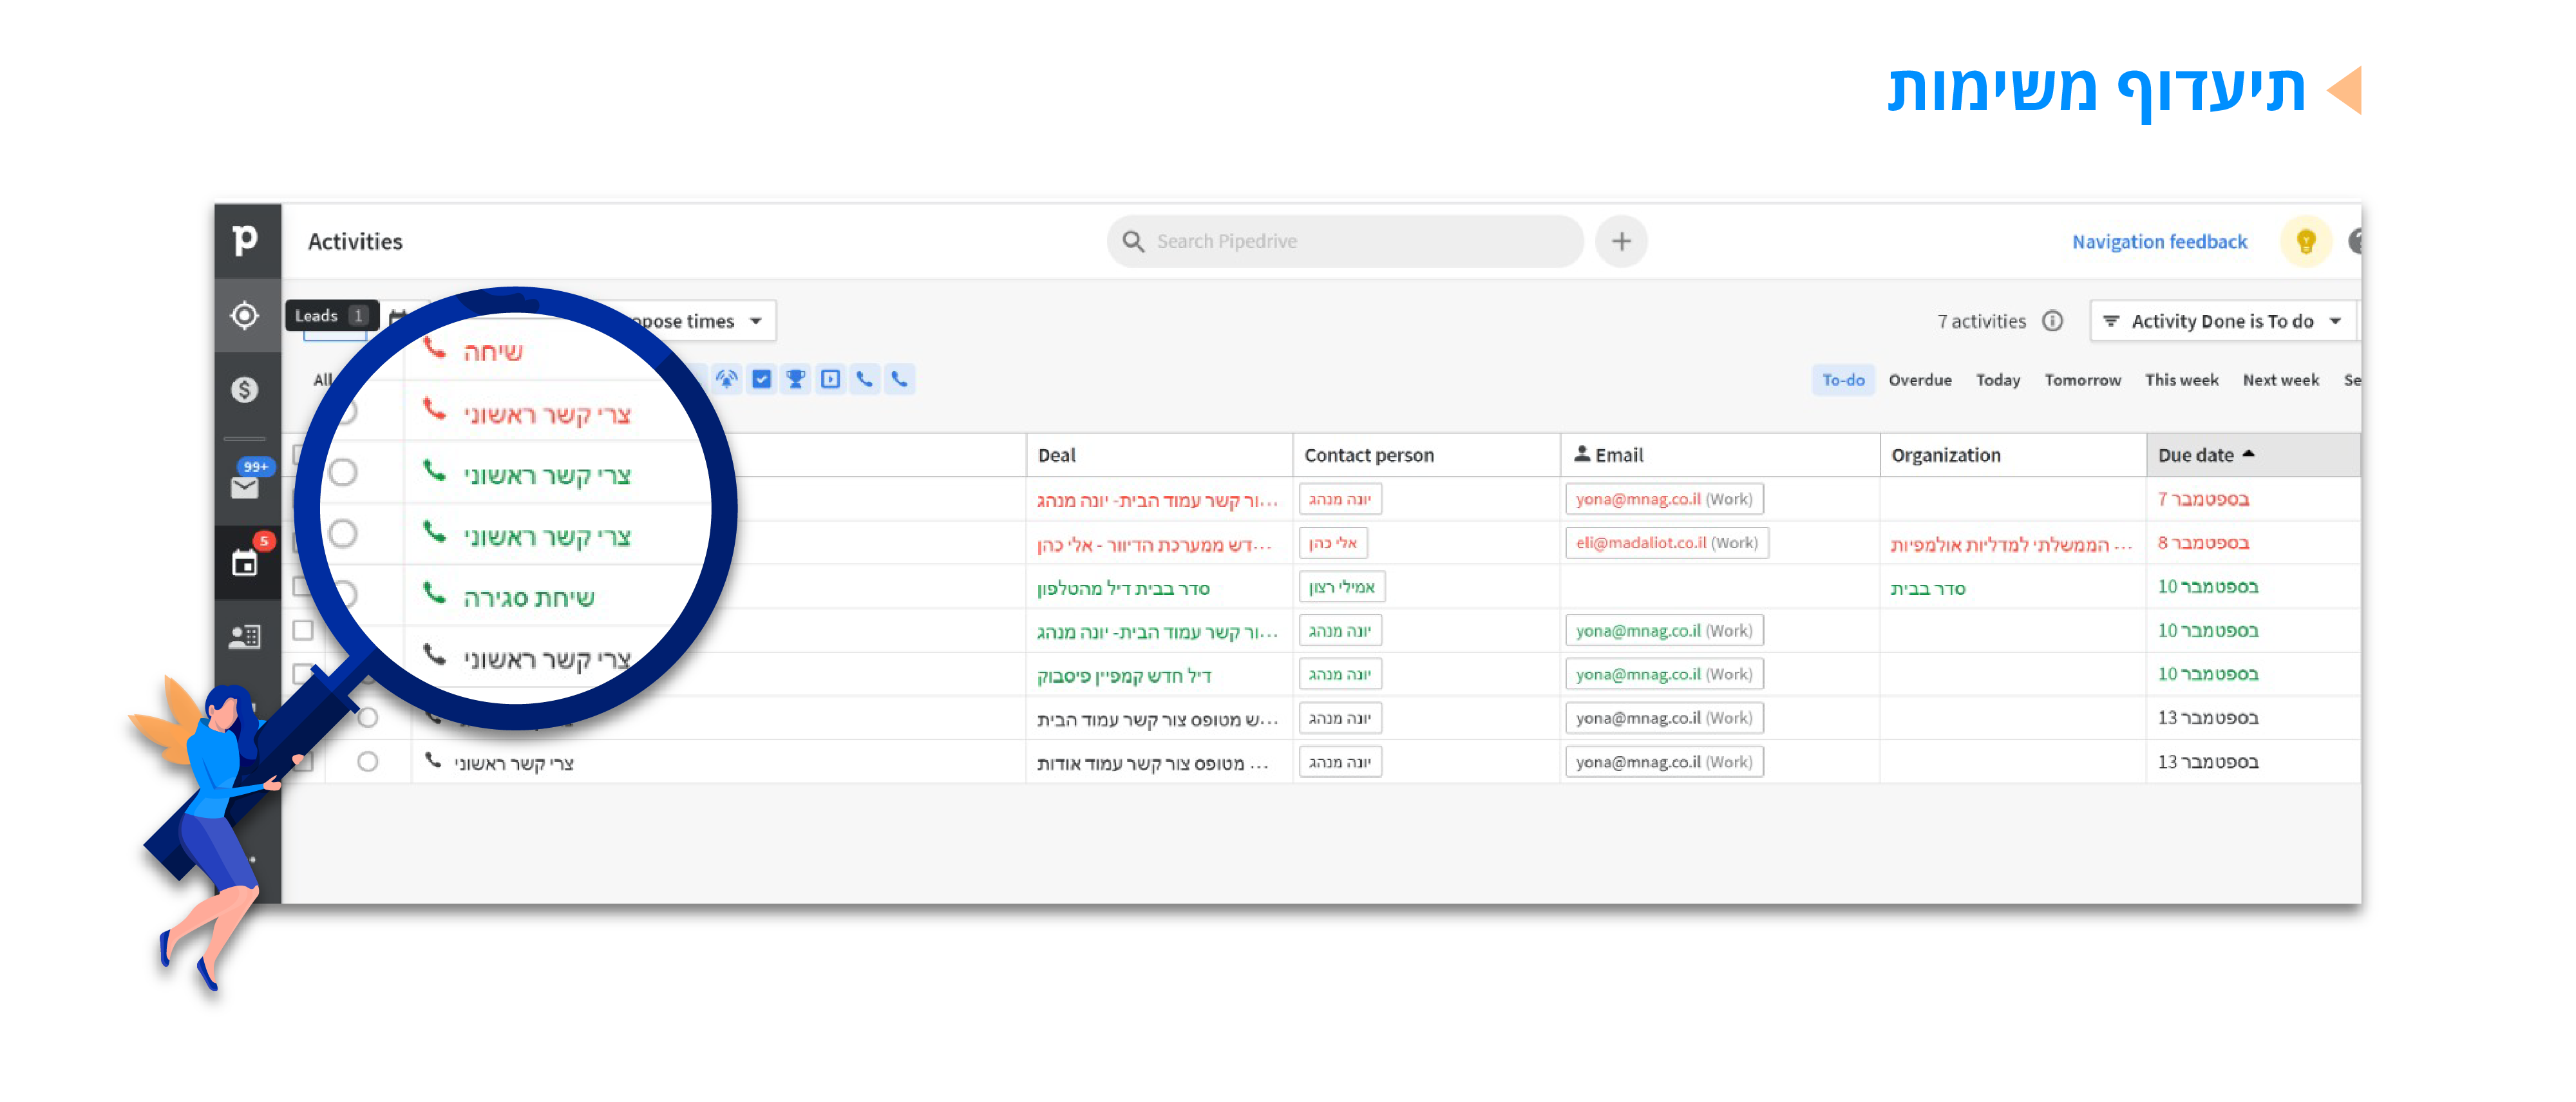2576x1102 pixels.
Task: Select checkbox of fourth row dated 10 בספטמבר
Action: click(303, 630)
